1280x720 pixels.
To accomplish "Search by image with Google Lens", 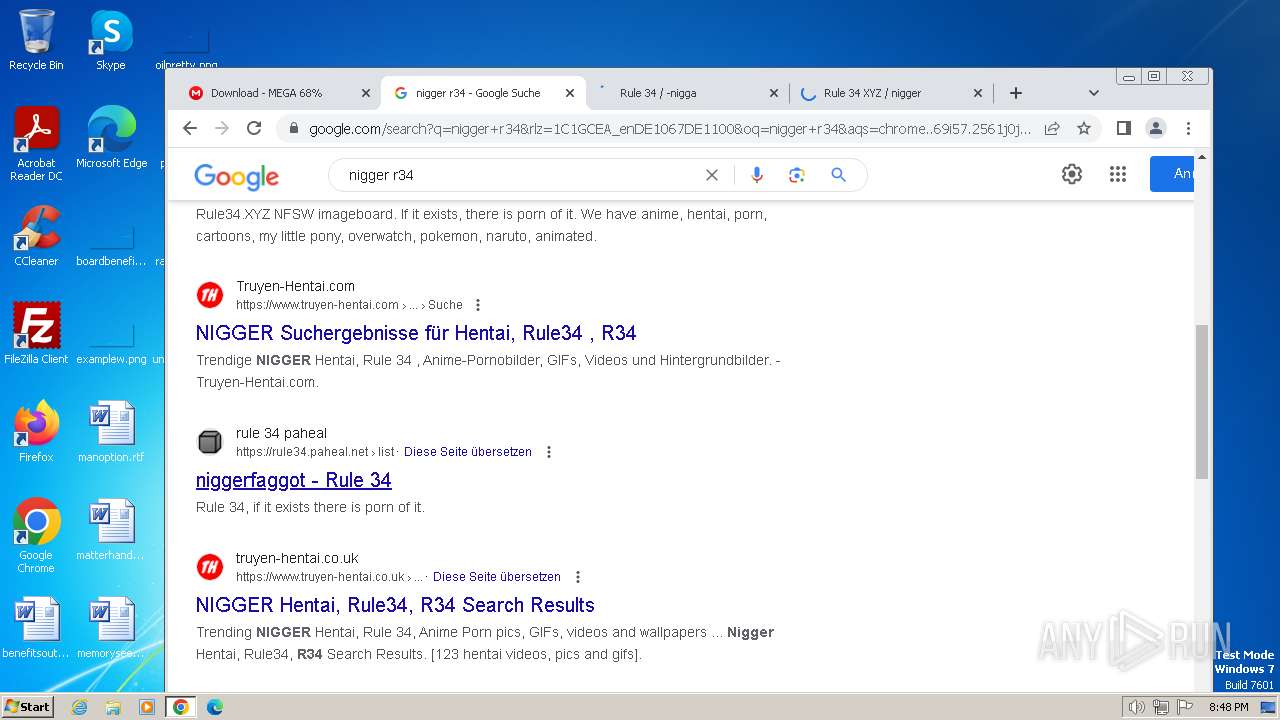I will [797, 175].
